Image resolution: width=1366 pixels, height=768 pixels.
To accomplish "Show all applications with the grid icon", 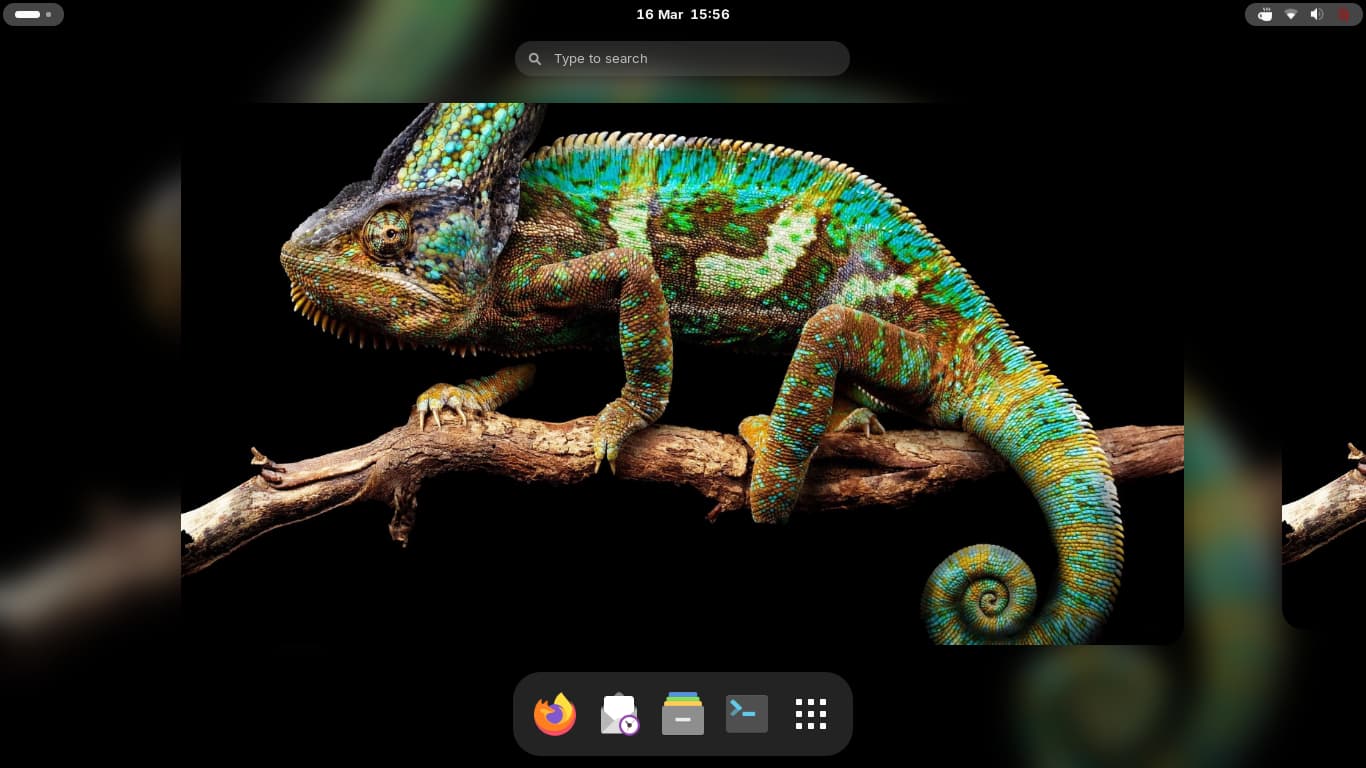I will point(811,714).
